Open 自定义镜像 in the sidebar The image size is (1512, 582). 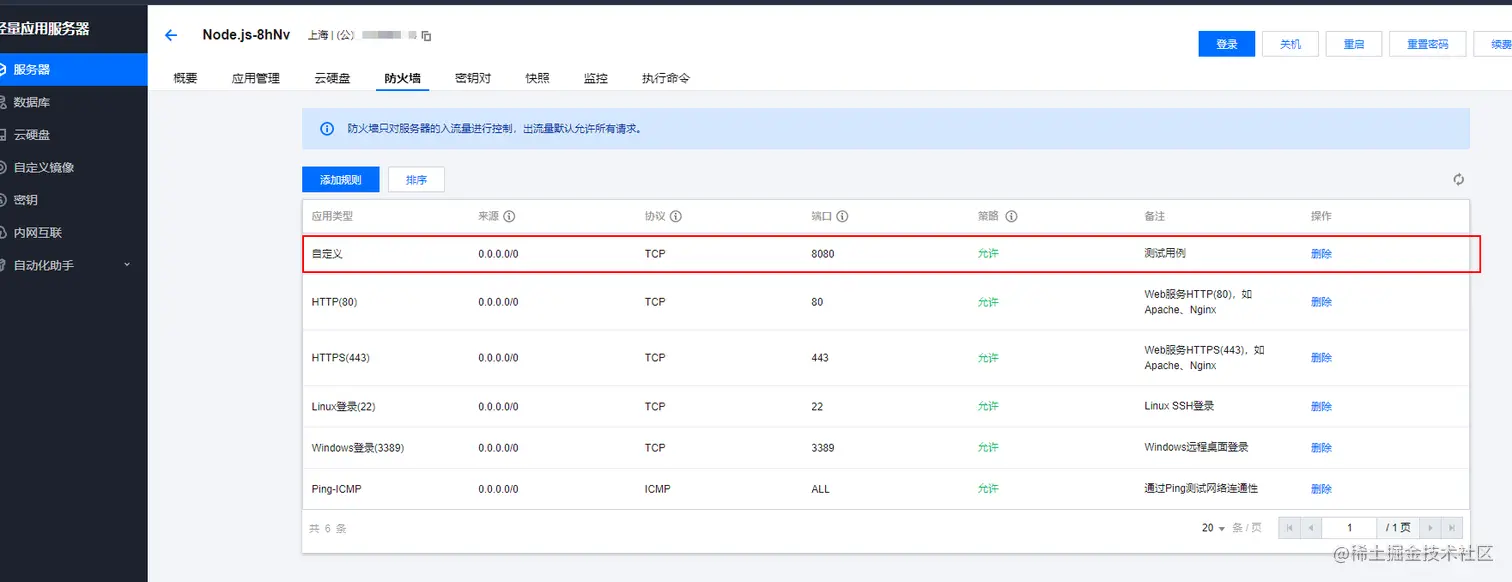(44, 167)
